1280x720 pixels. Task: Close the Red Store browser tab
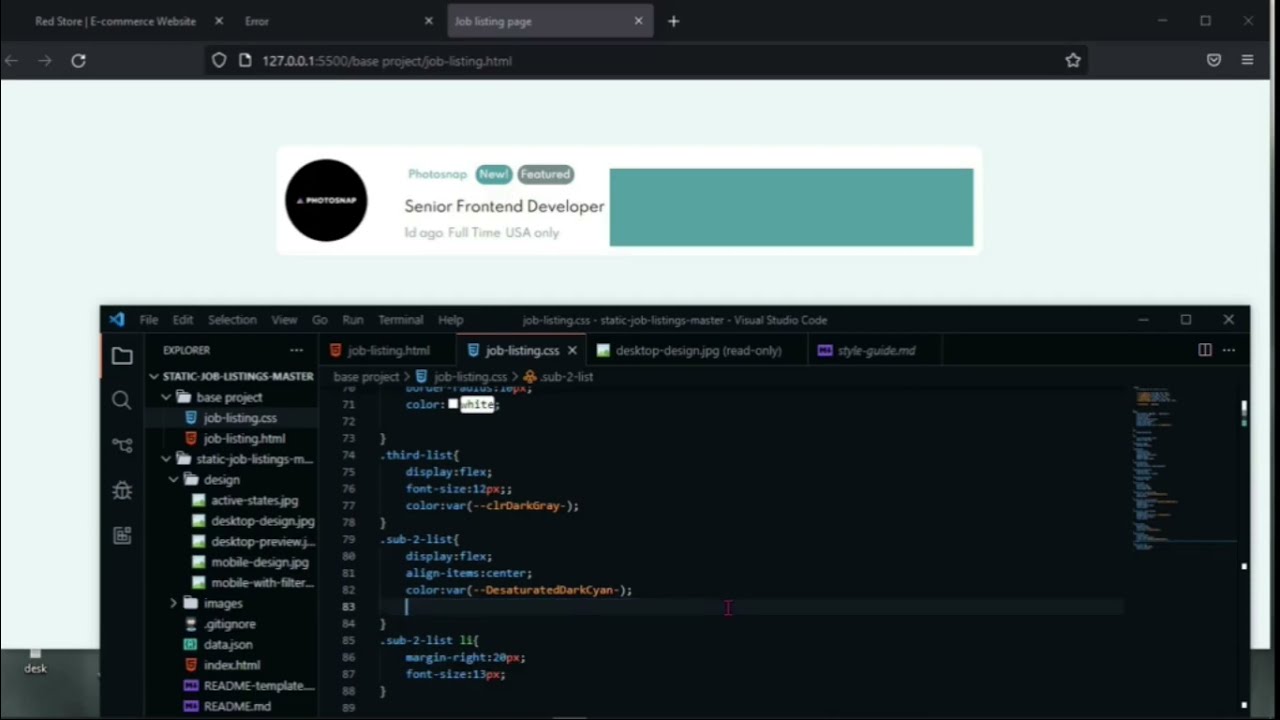click(x=219, y=21)
